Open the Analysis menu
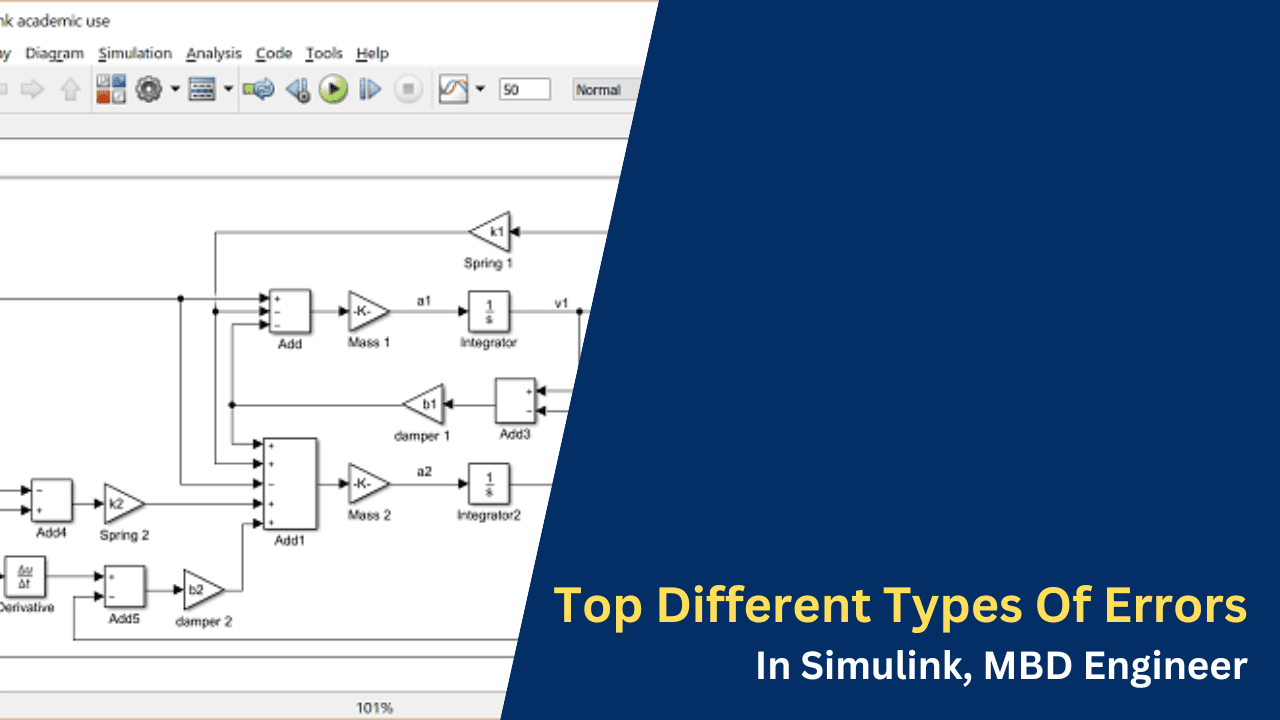The width and height of the screenshot is (1280, 720). tap(214, 53)
